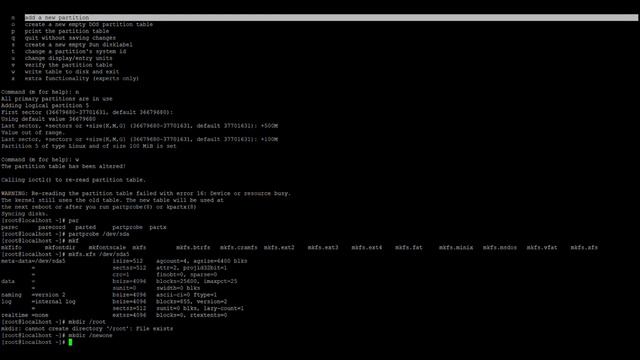Select the 'mkfs.xfs /dev/sda5' command line
This screenshot has width=640, height=360.
click(65, 254)
